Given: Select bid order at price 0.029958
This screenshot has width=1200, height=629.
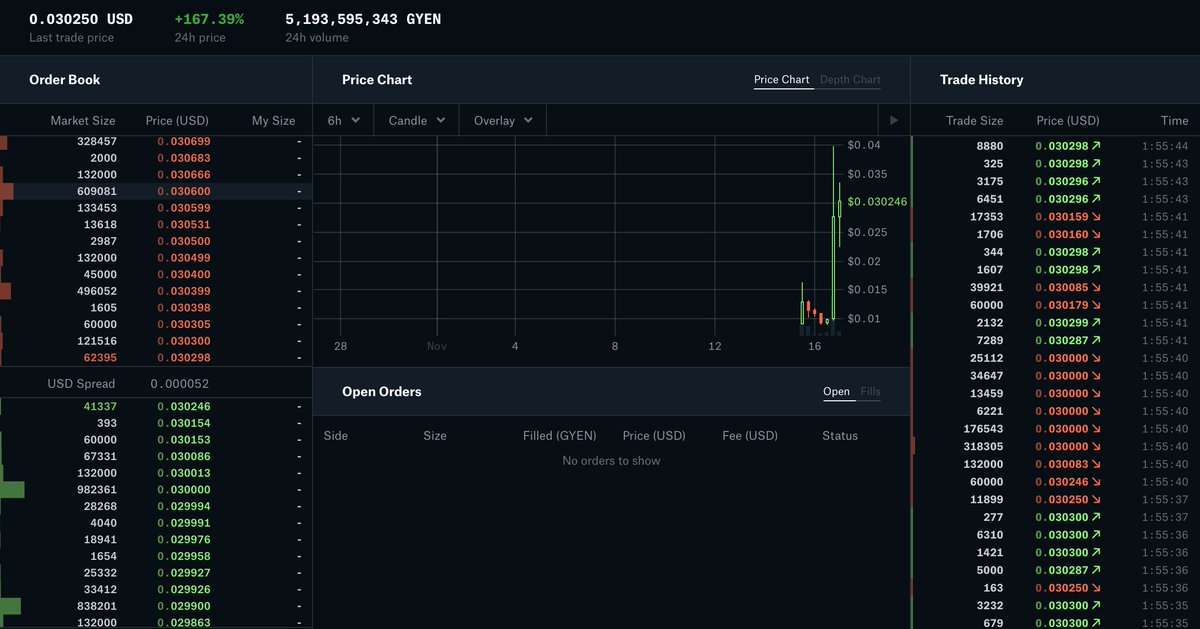Looking at the screenshot, I should 156,556.
